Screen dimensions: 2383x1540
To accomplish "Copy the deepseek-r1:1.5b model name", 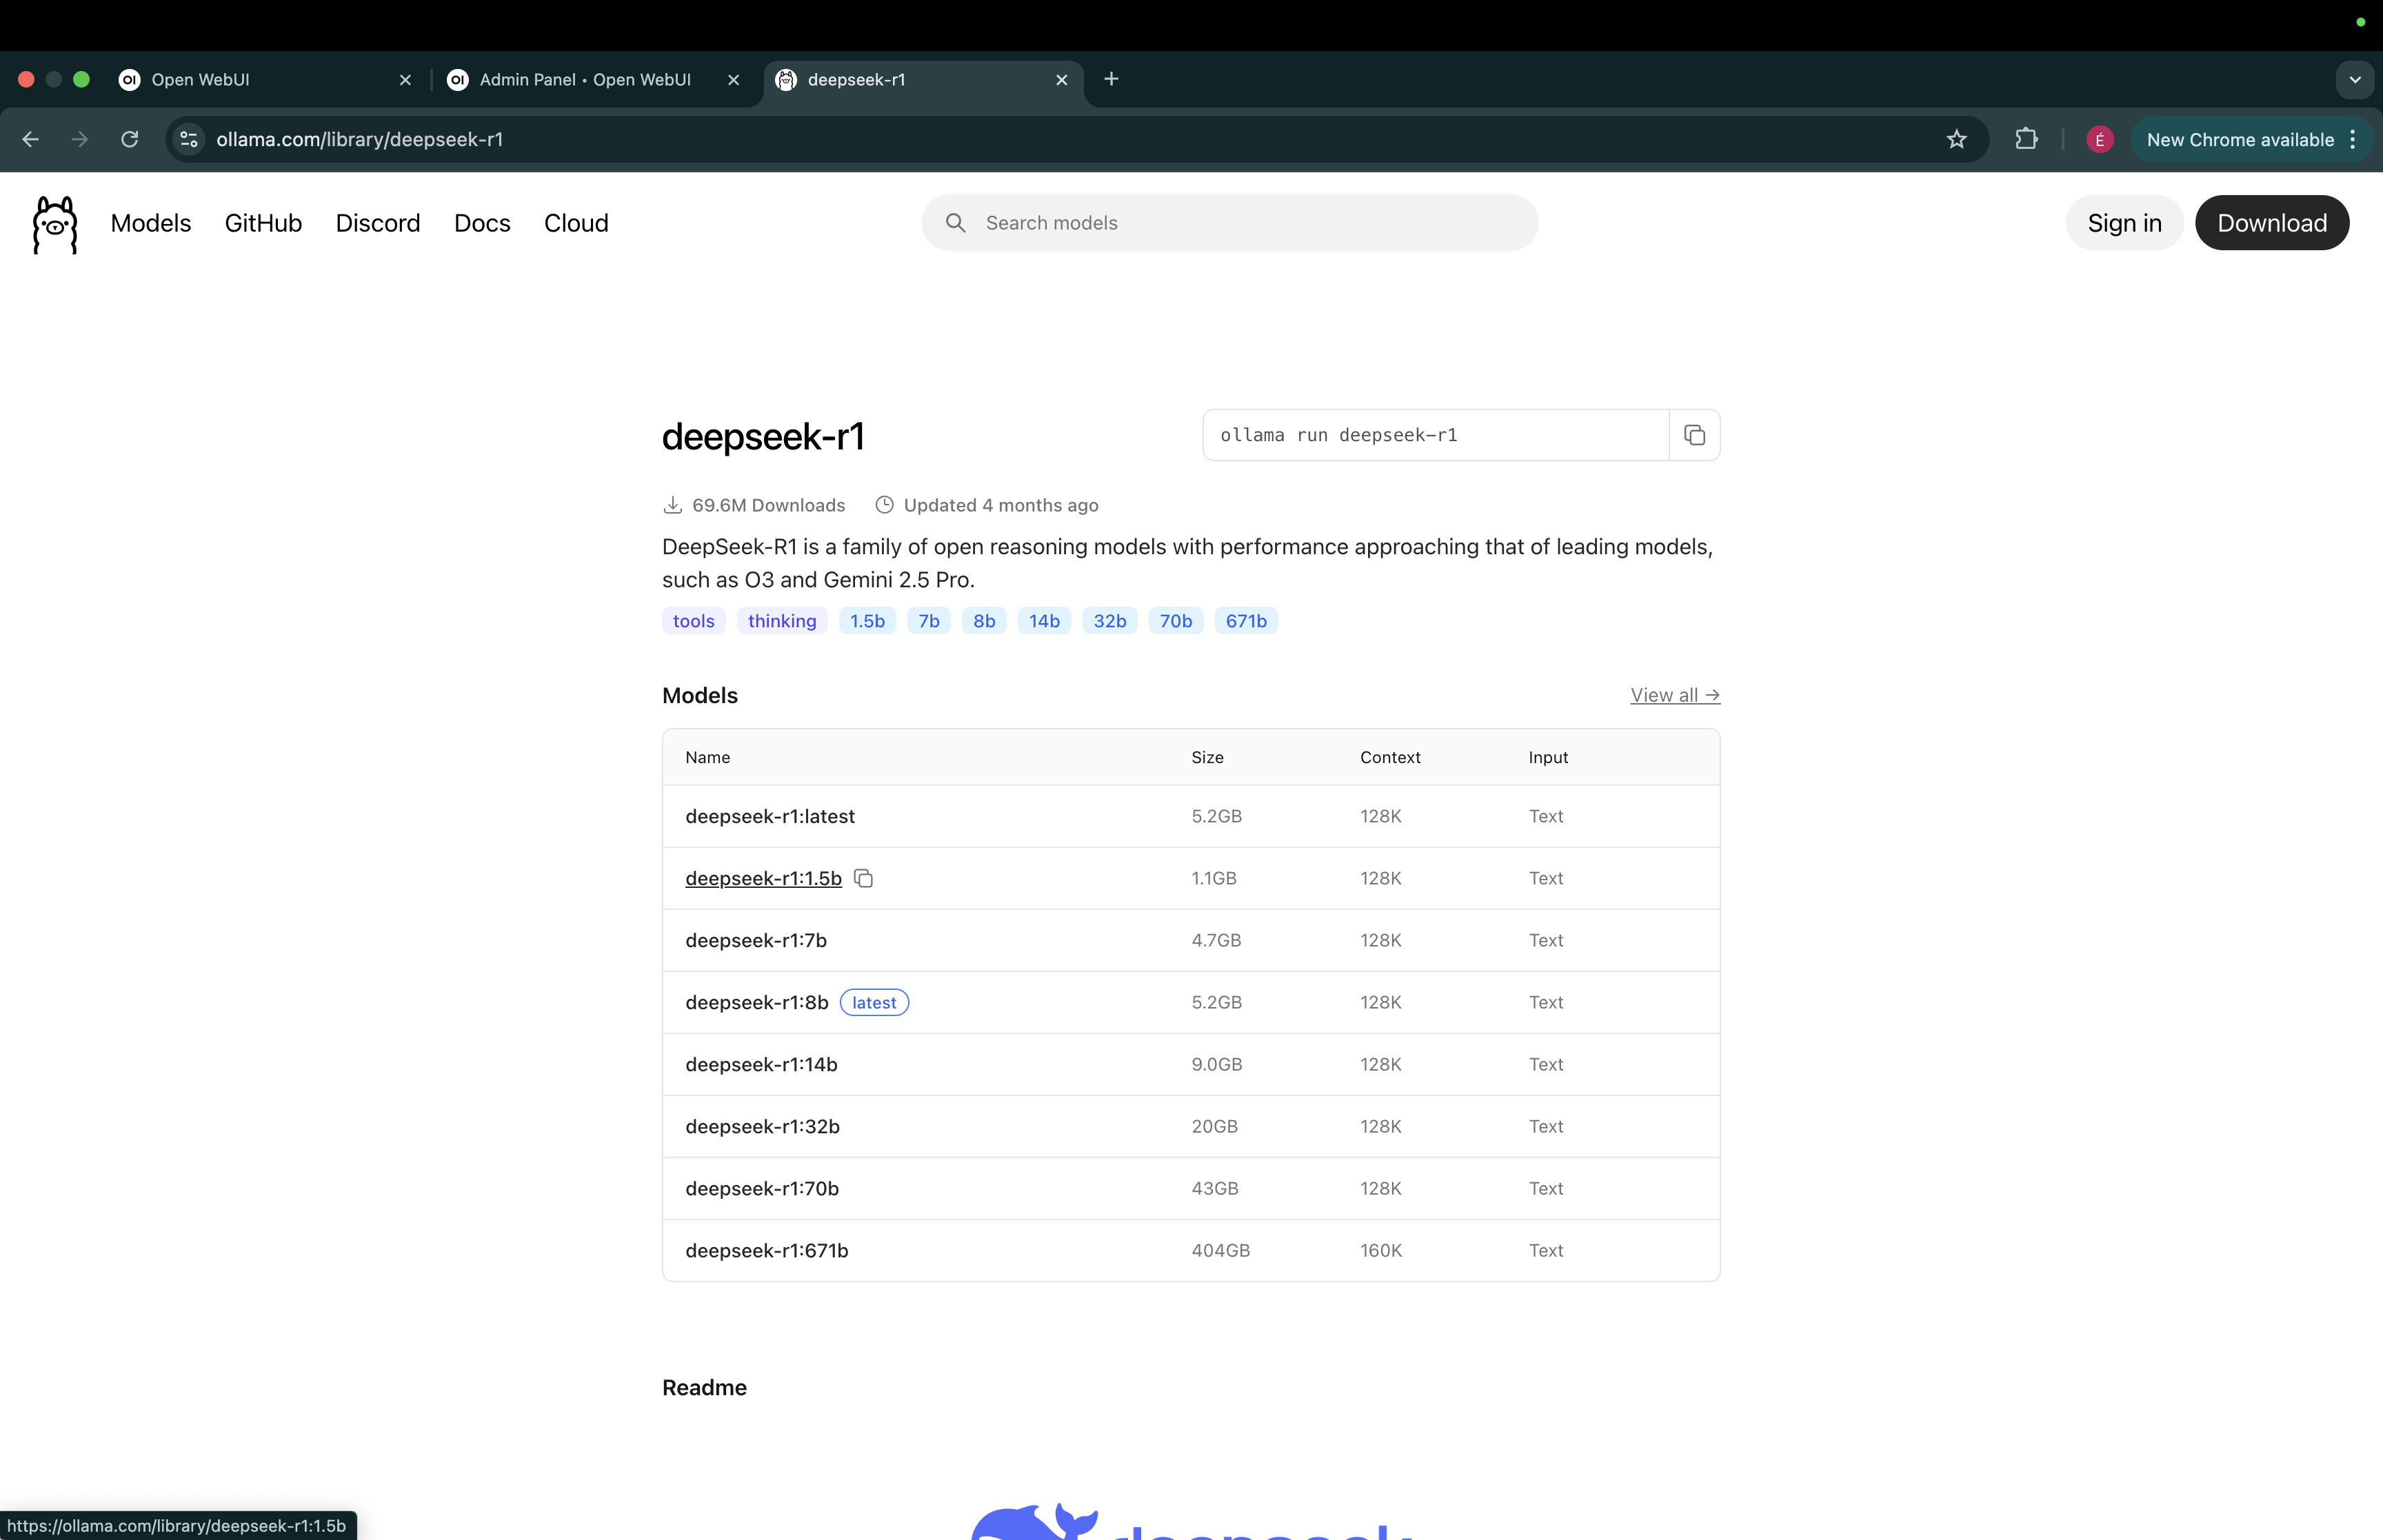I will (863, 878).
